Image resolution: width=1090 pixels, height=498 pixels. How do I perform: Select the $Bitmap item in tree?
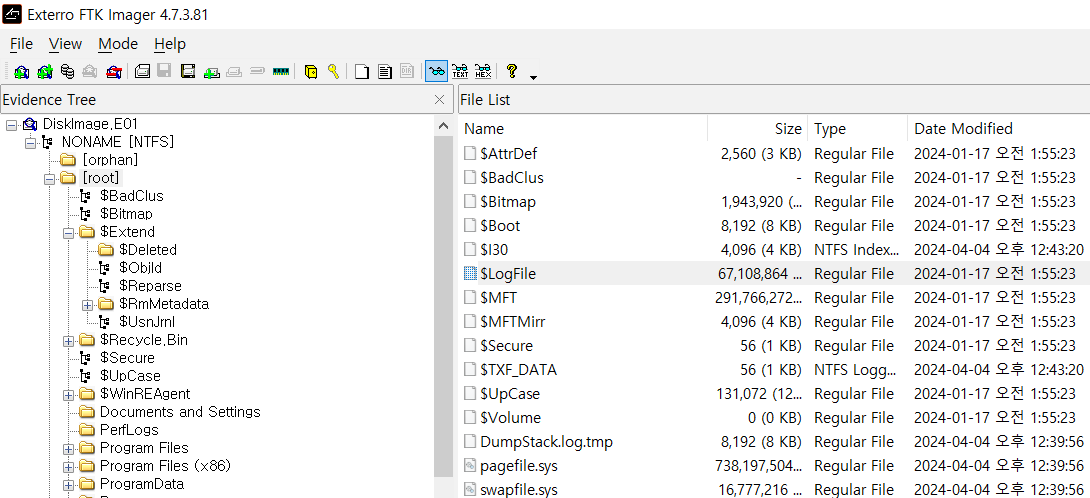point(126,214)
